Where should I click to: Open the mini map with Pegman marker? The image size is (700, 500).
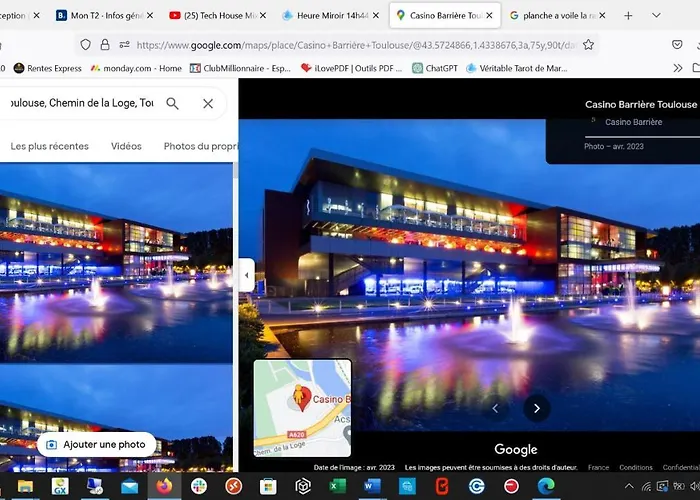[302, 408]
